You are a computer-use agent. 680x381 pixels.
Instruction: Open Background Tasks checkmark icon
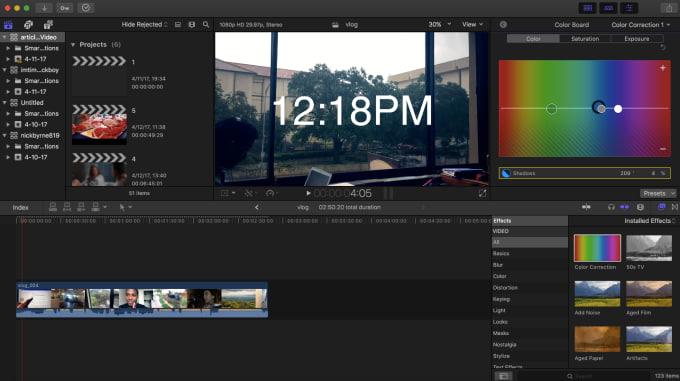[x=85, y=8]
